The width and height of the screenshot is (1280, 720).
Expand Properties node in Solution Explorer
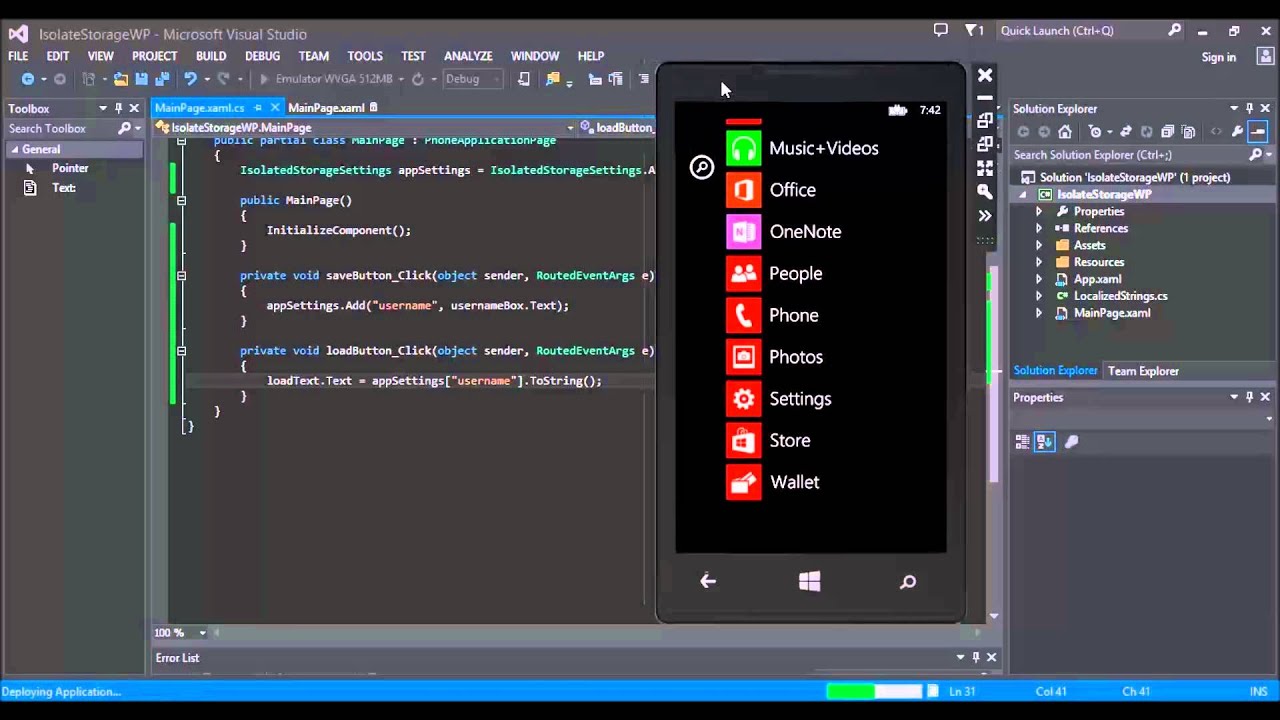pos(1039,211)
